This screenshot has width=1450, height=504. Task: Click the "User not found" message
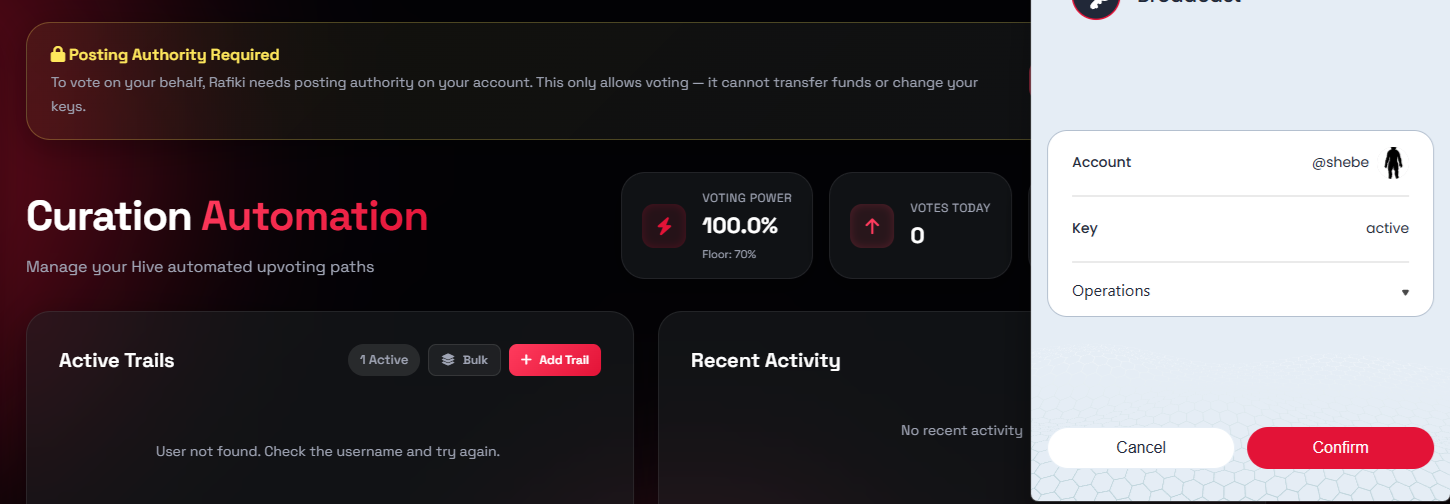328,451
